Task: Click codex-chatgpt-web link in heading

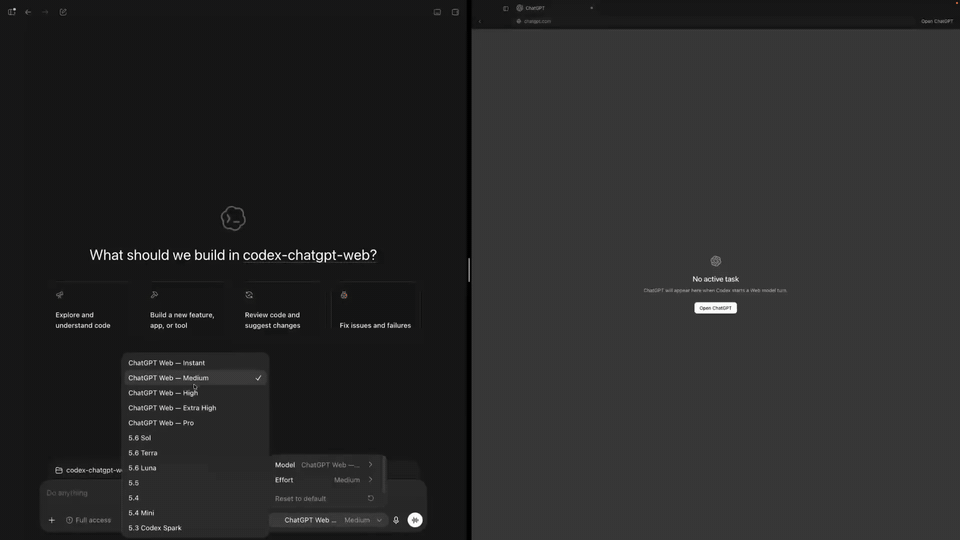Action: tap(310, 255)
